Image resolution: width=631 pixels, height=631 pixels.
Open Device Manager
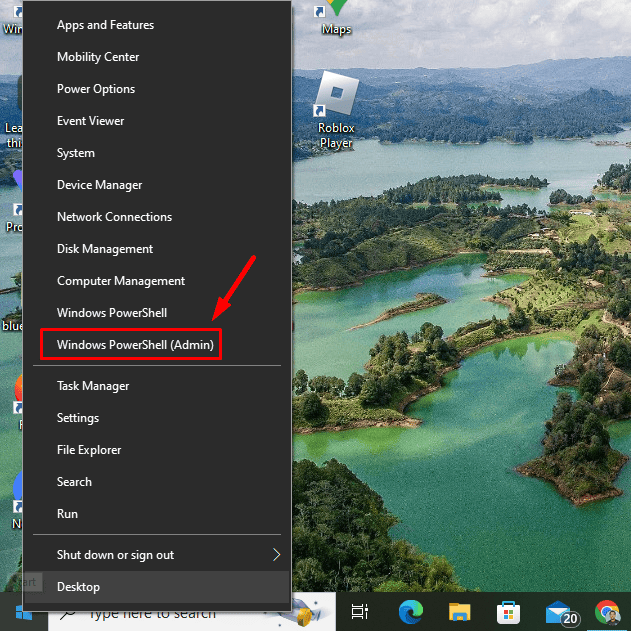(x=157, y=185)
